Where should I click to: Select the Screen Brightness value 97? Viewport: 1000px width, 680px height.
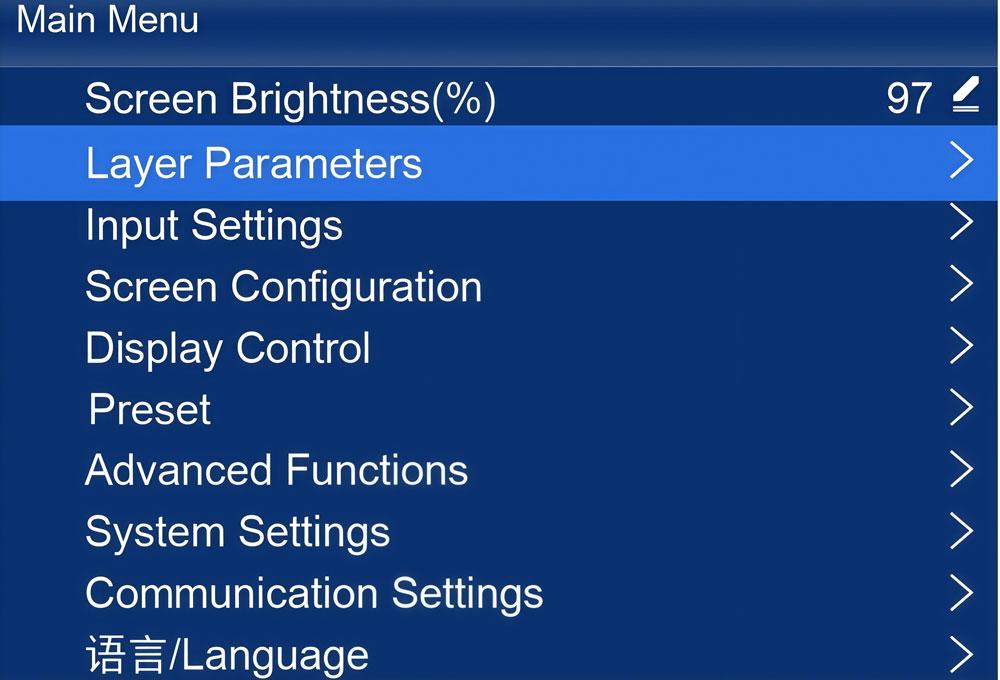909,99
